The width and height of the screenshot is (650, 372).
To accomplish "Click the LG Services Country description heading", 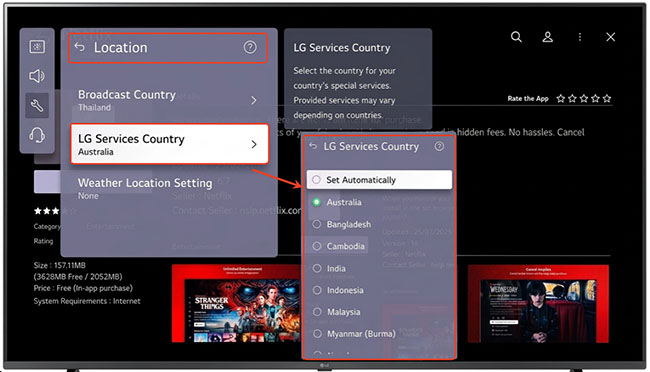I will (x=342, y=48).
